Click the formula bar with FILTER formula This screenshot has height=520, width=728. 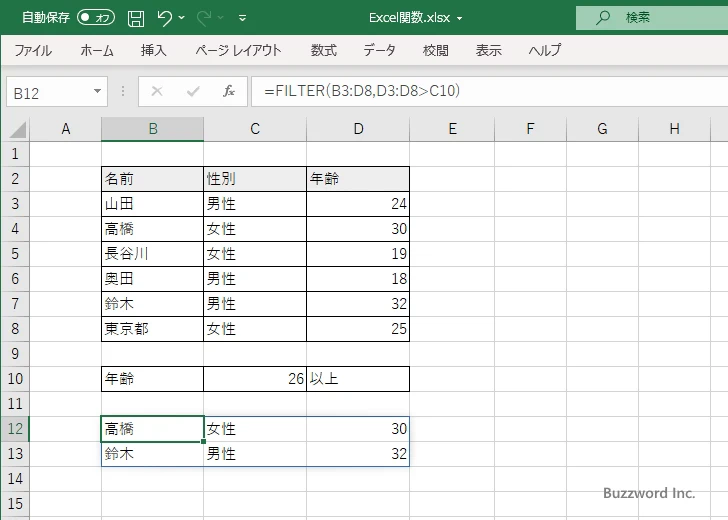click(489, 91)
